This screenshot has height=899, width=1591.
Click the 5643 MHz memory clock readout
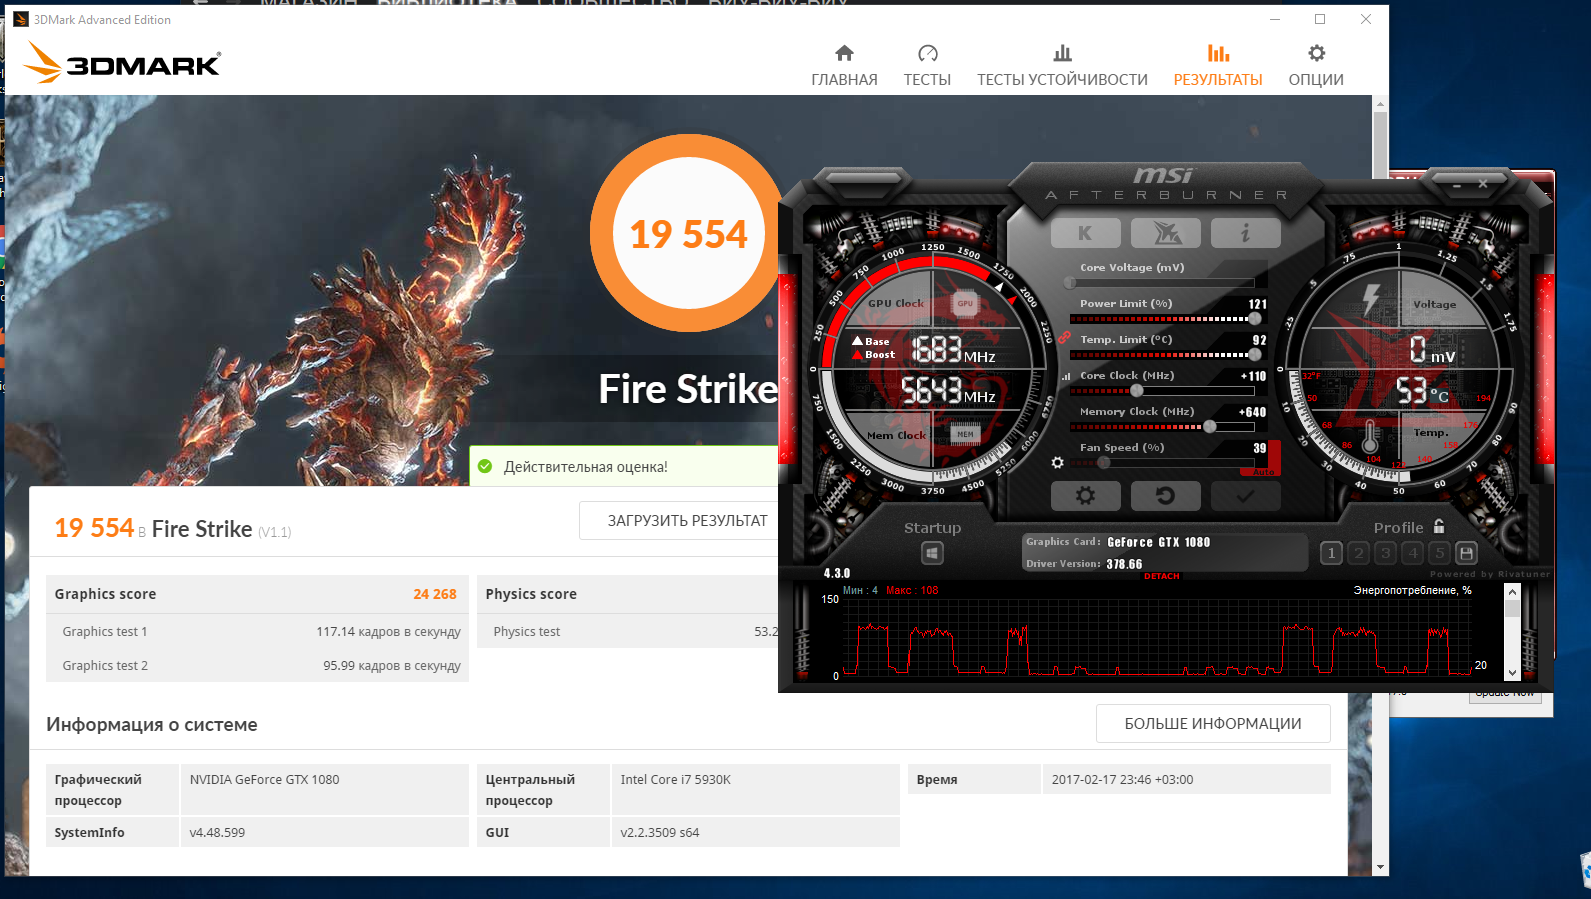[x=948, y=391]
